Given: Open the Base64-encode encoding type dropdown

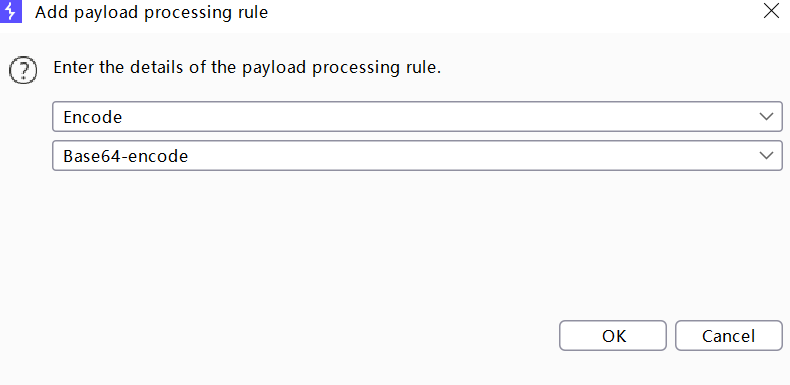Looking at the screenshot, I should [417, 155].
